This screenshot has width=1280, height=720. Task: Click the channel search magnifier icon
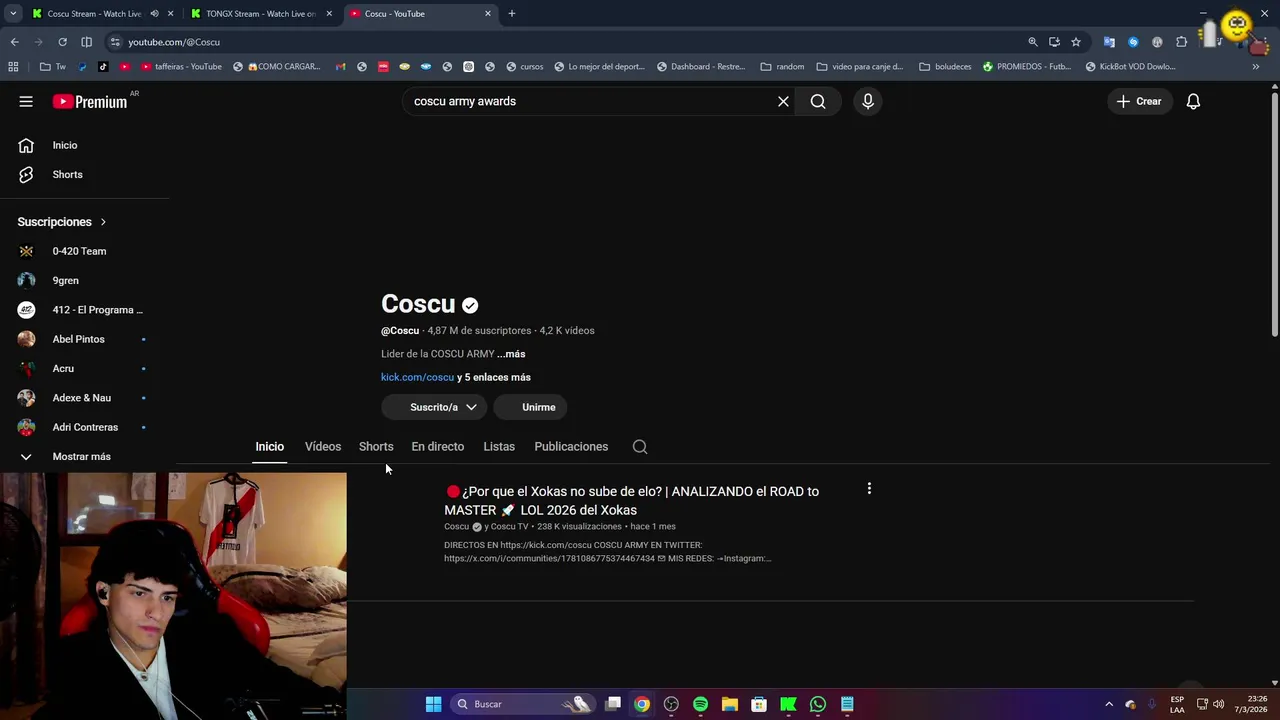coord(640,447)
